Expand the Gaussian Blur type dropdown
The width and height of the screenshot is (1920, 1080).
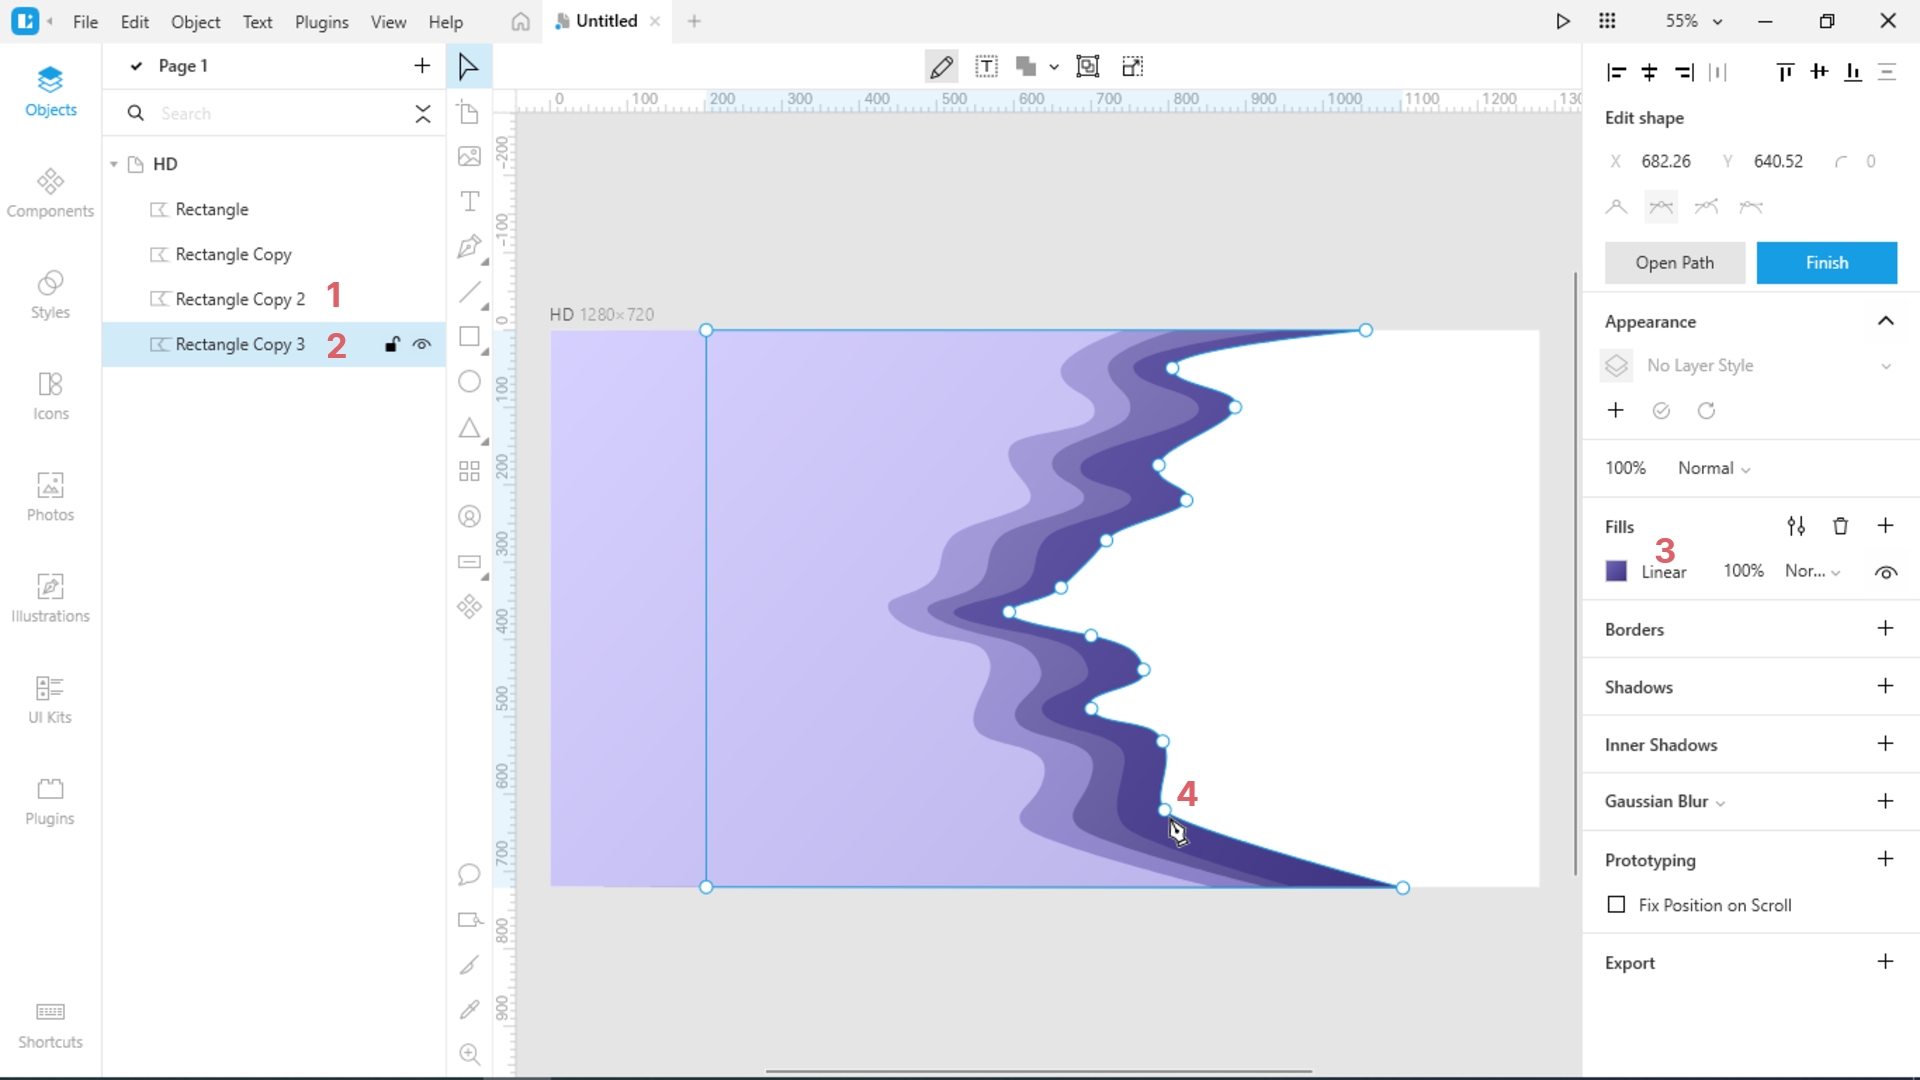[1720, 802]
